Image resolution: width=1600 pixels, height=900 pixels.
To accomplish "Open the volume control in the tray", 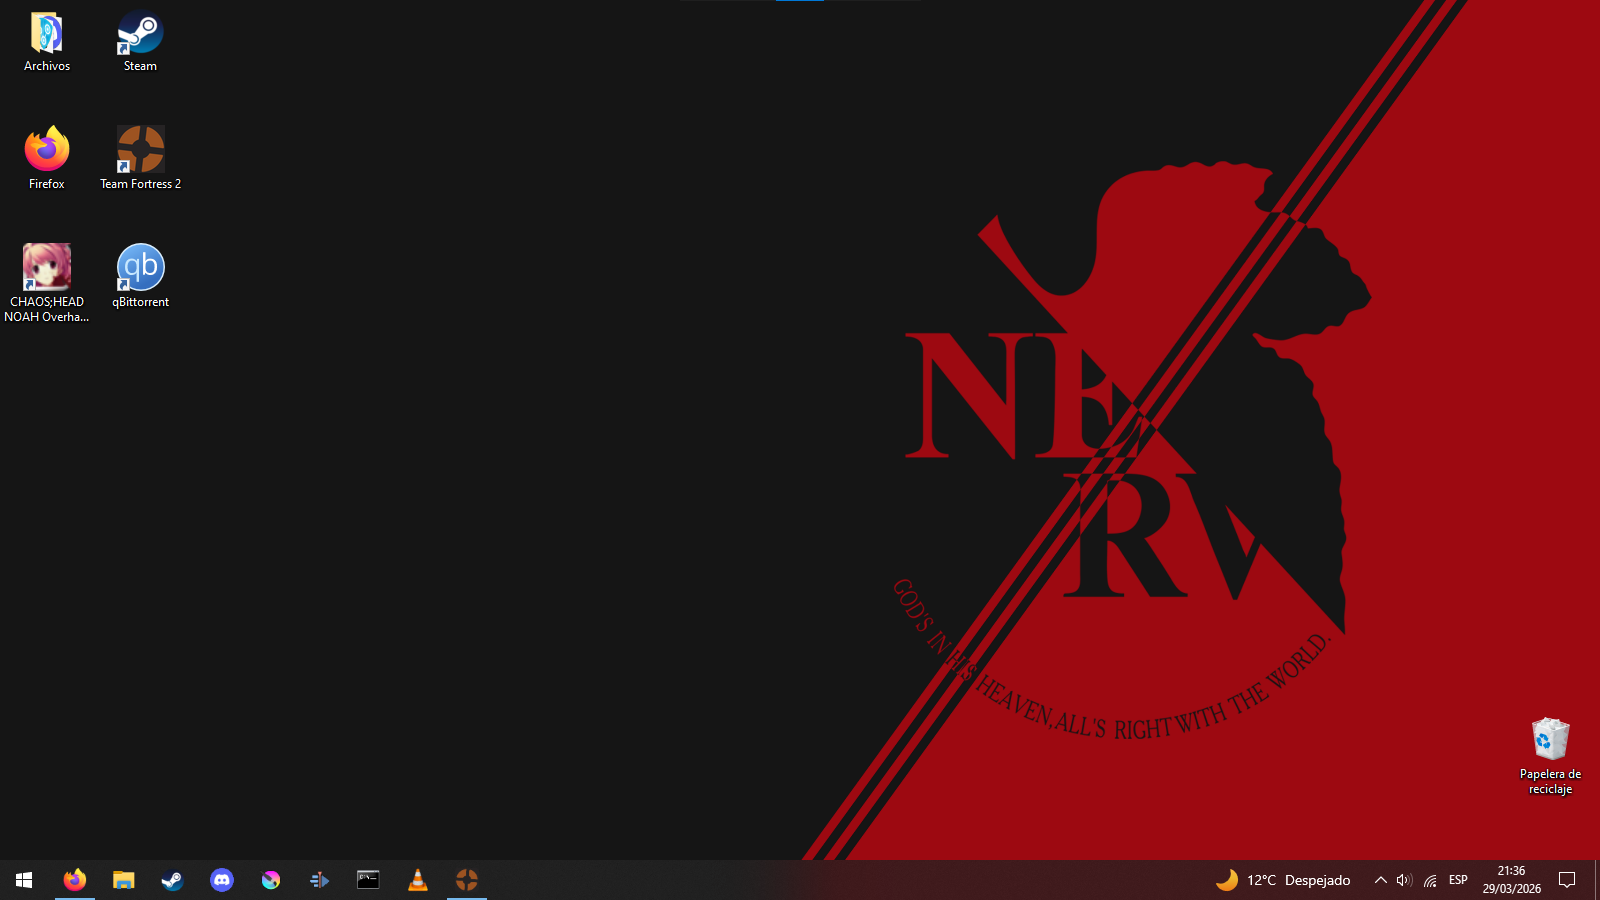I will pyautogui.click(x=1404, y=880).
